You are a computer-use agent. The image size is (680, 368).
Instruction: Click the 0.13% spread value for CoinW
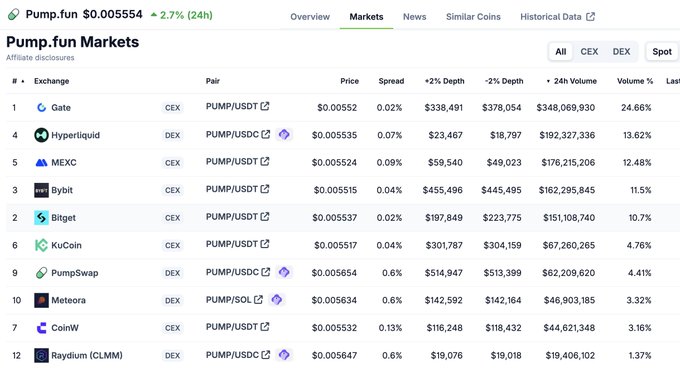[390, 328]
